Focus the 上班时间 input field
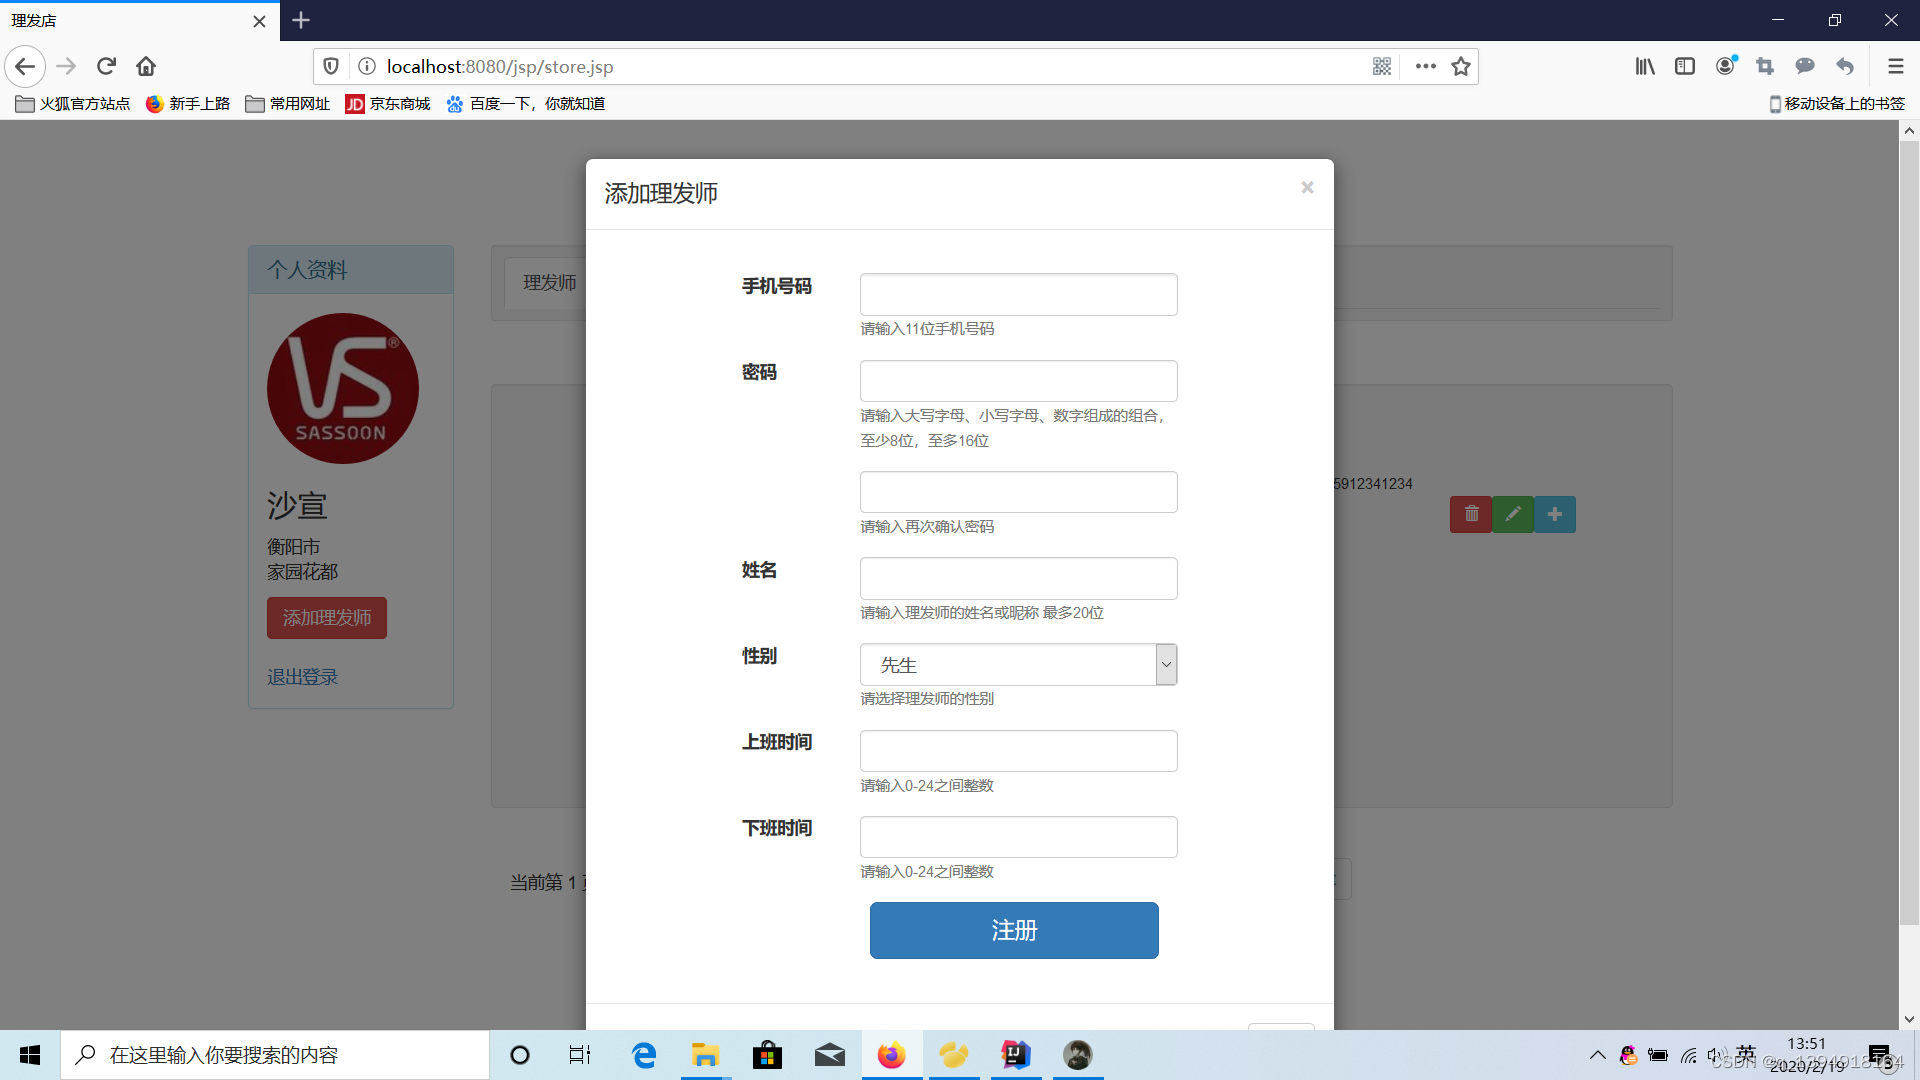This screenshot has height=1080, width=1920. tap(1018, 751)
